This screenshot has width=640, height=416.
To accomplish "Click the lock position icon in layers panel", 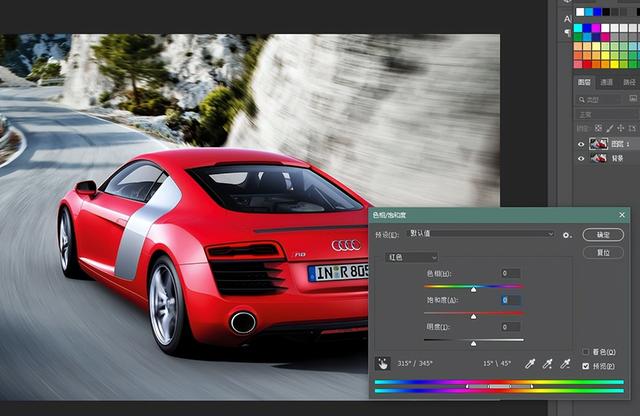I will 618,128.
